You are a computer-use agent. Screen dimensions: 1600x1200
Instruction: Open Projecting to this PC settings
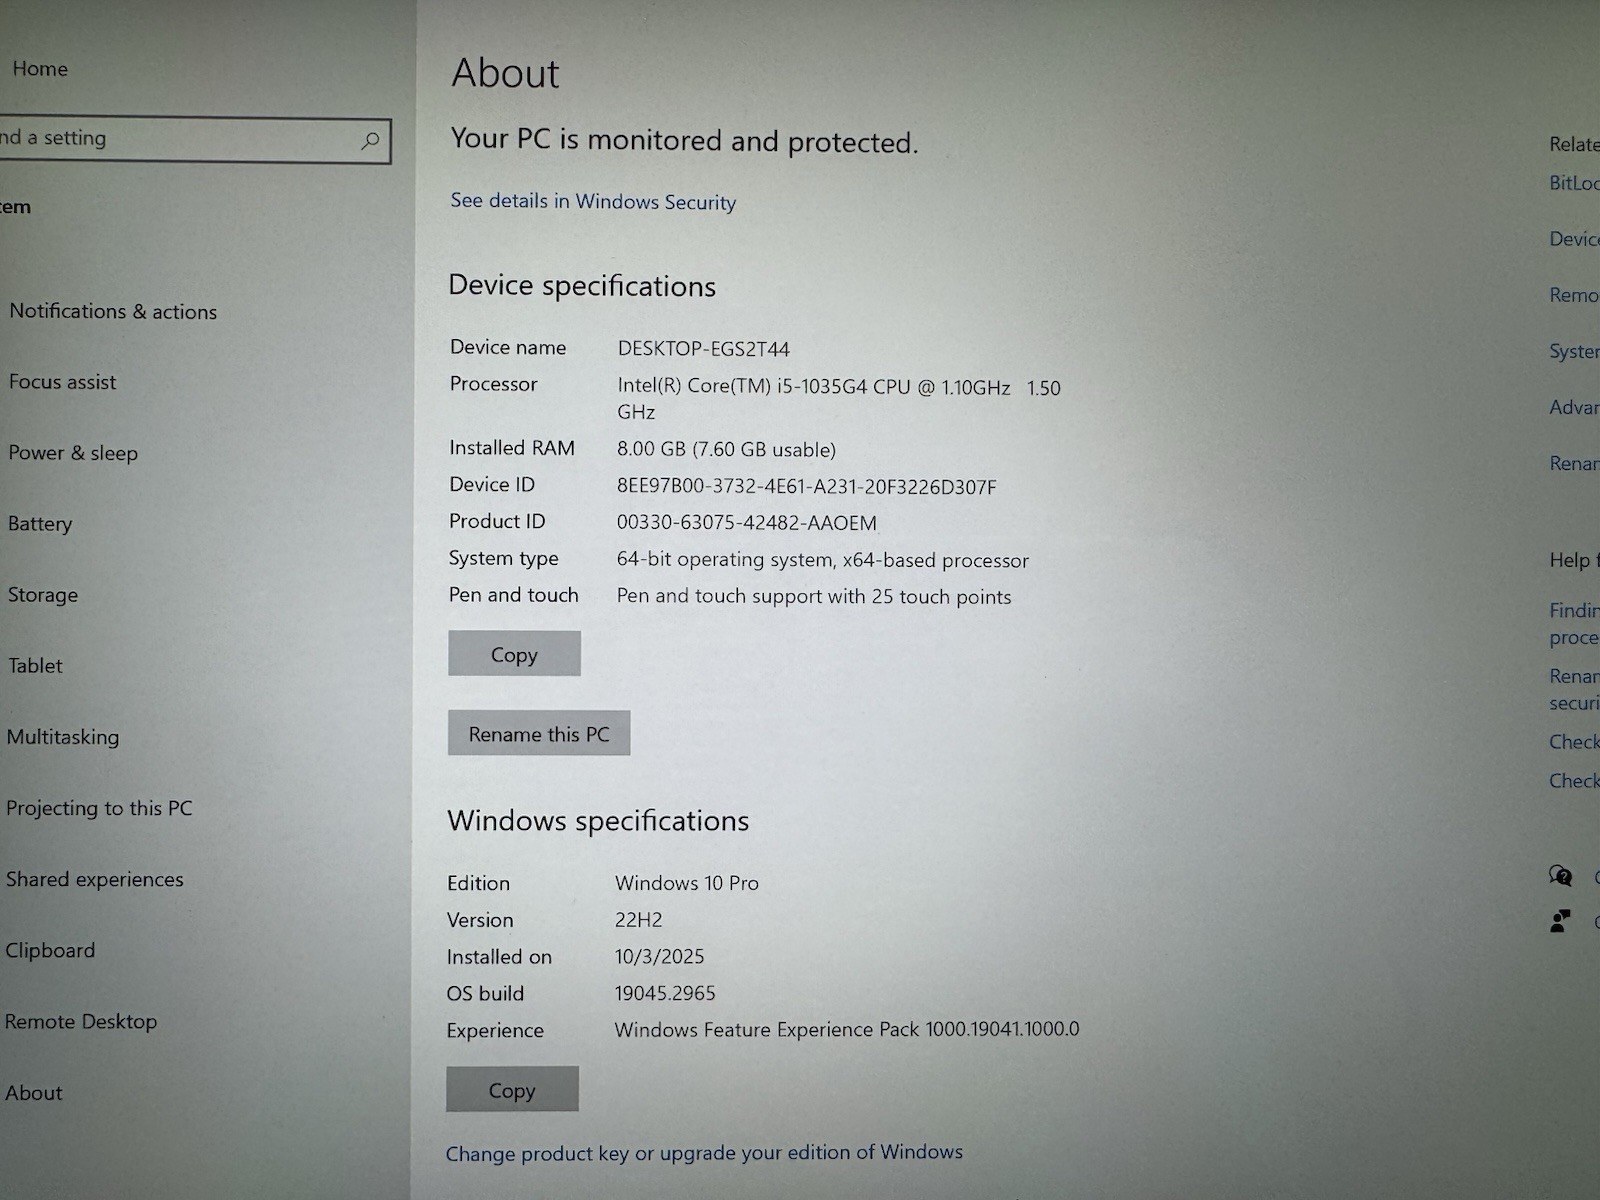pyautogui.click(x=99, y=808)
